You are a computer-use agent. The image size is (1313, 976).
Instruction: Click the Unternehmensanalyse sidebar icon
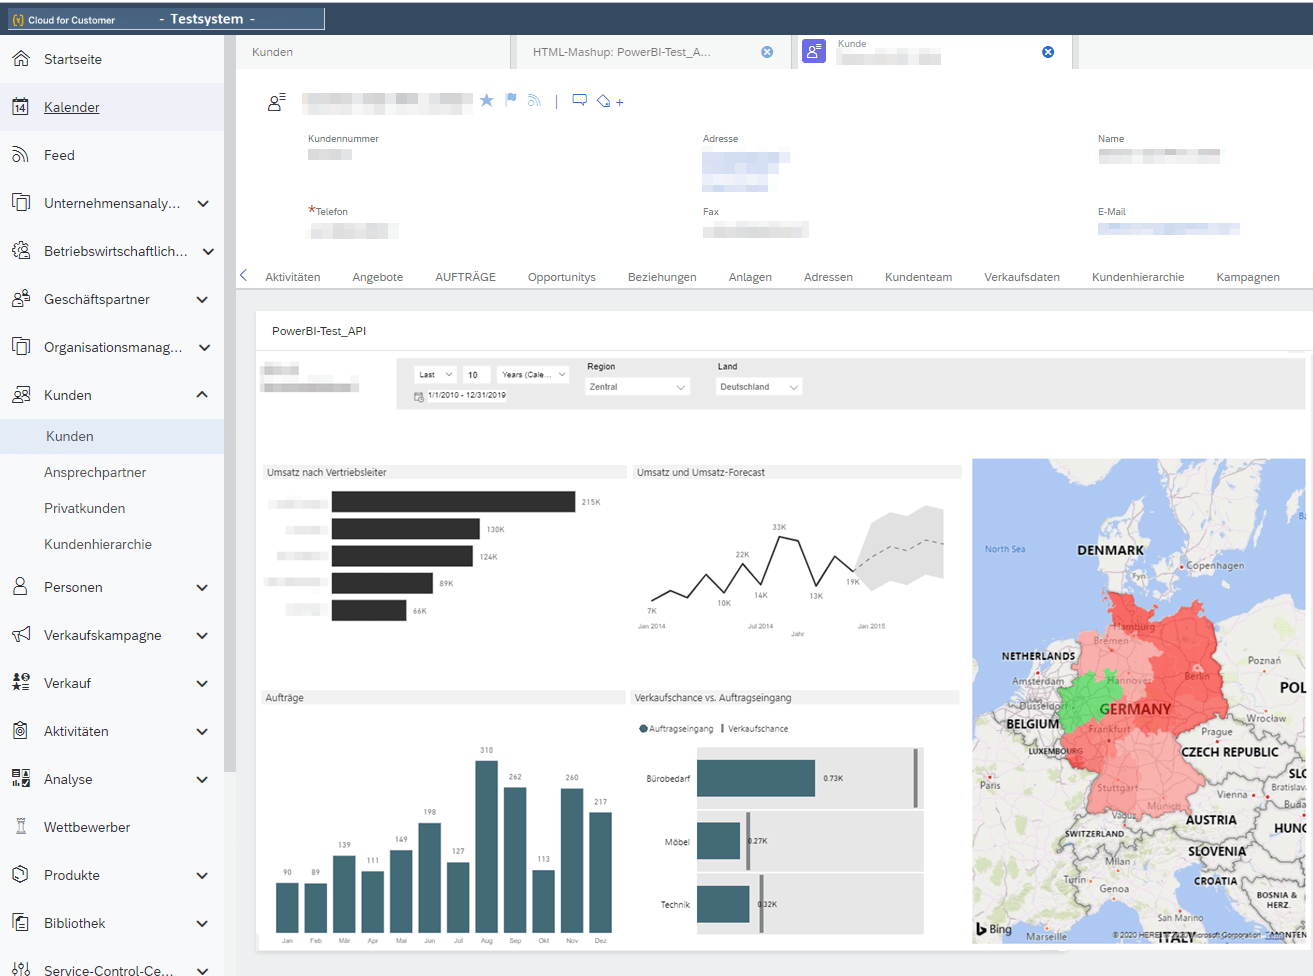tap(20, 203)
